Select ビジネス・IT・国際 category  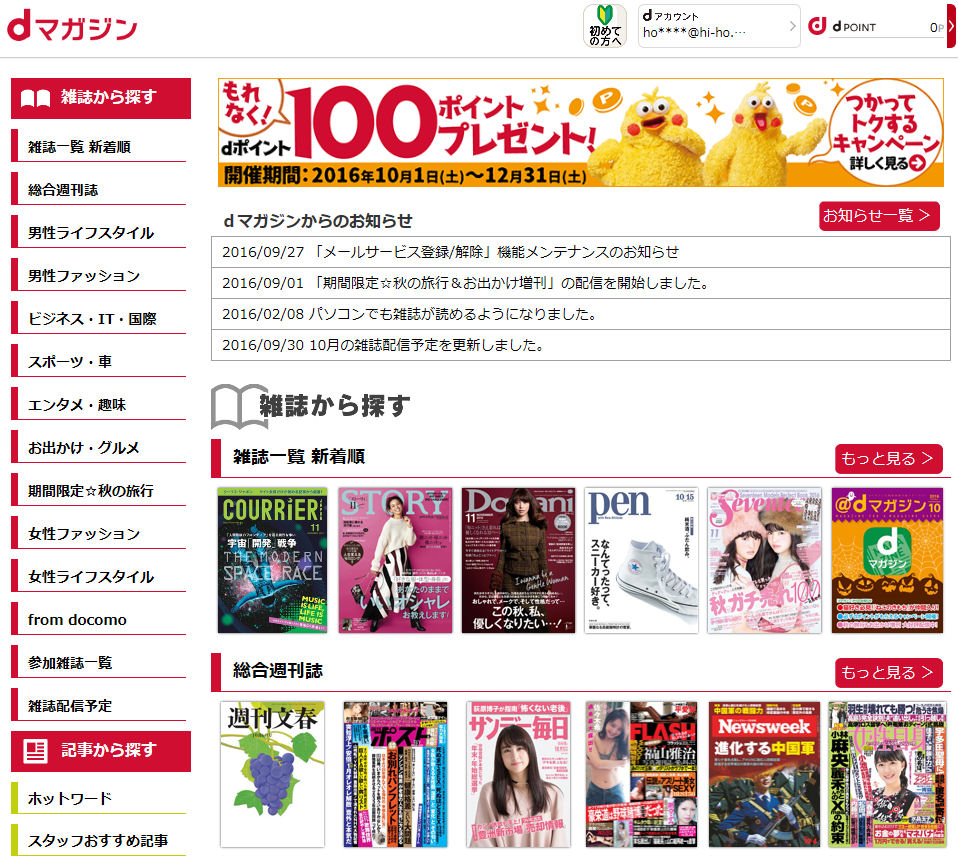pyautogui.click(x=98, y=318)
